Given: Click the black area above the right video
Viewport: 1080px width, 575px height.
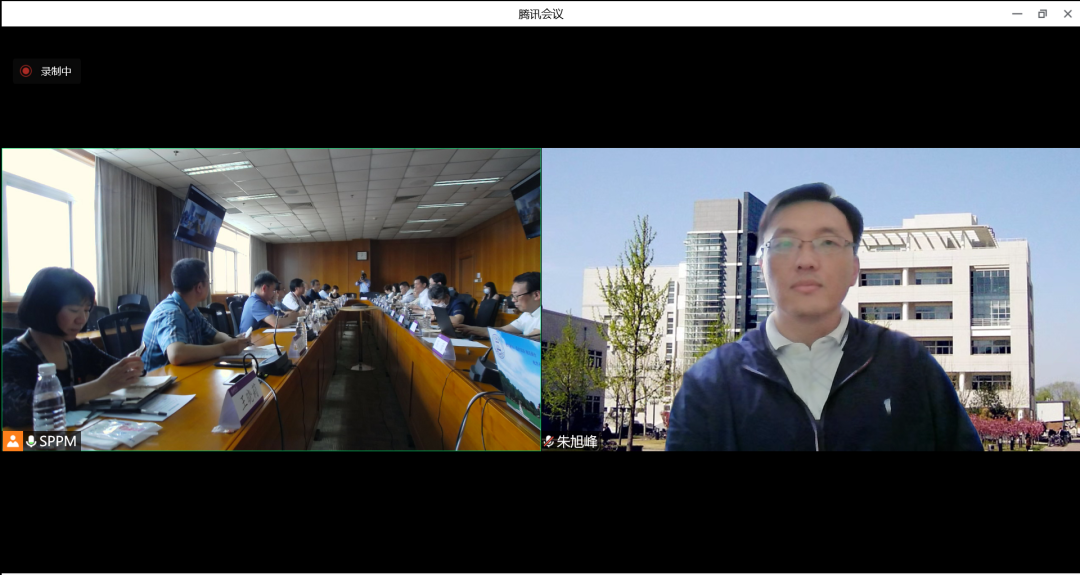Looking at the screenshot, I should click(x=810, y=90).
